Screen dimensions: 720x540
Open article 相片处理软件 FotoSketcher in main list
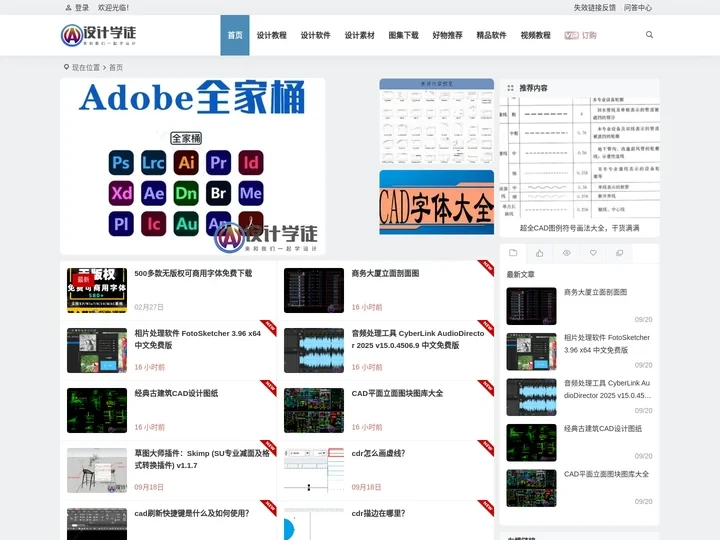point(197,339)
